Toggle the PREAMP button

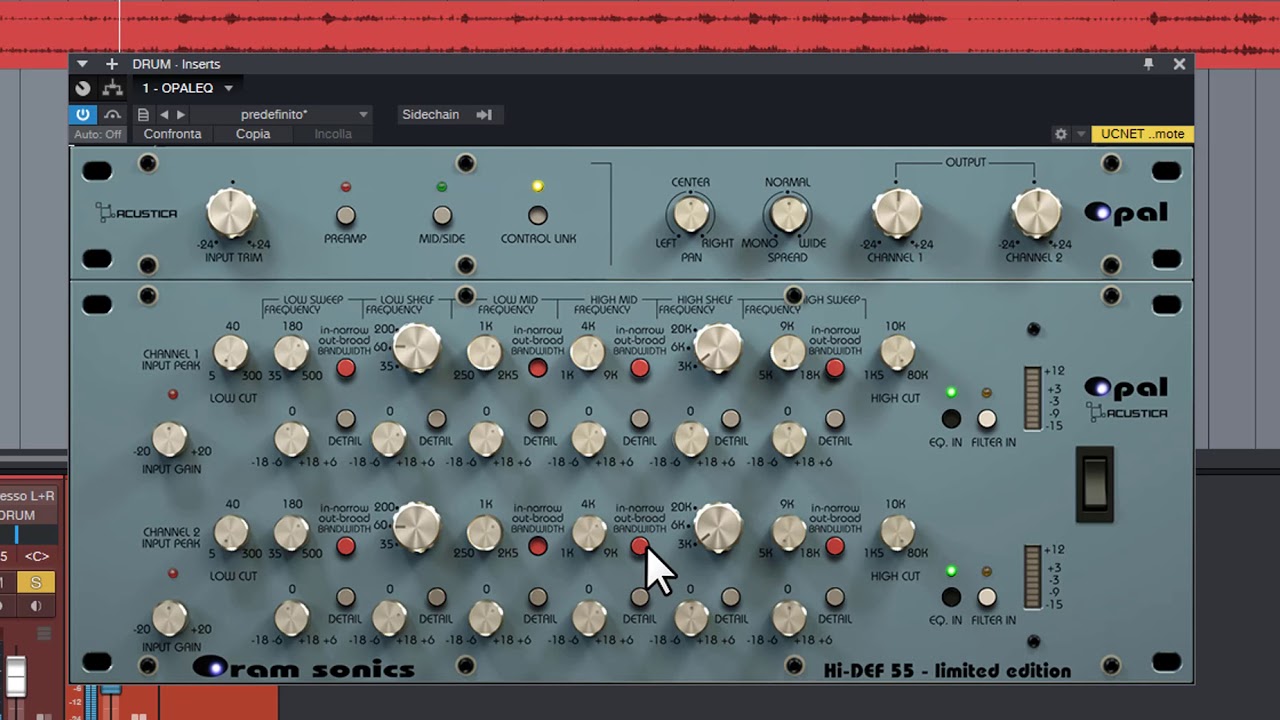coord(345,215)
